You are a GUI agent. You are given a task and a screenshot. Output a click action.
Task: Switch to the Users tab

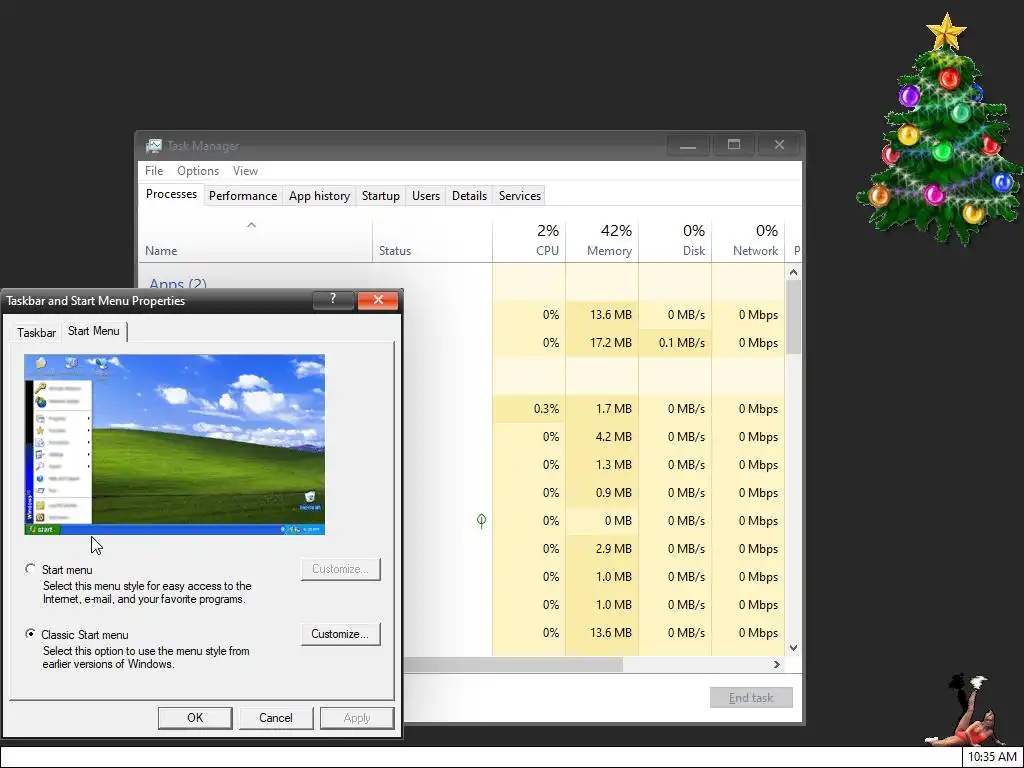(x=426, y=196)
